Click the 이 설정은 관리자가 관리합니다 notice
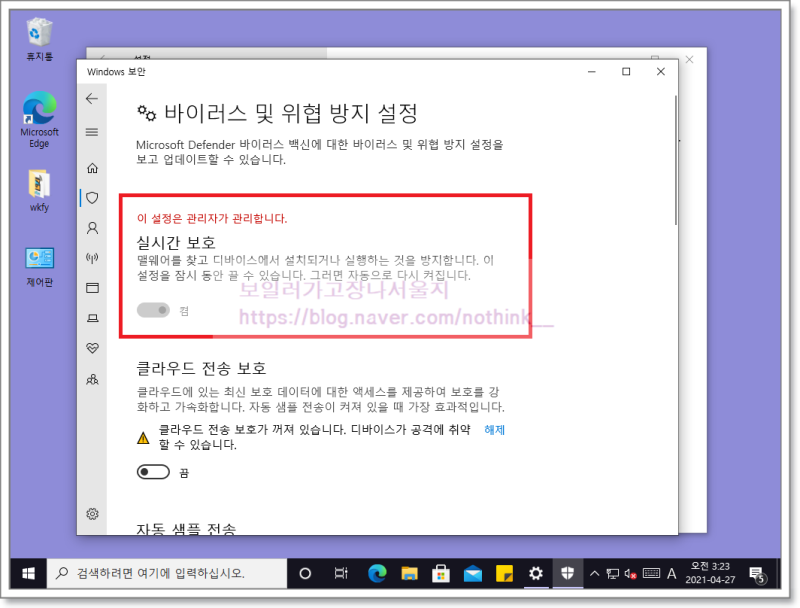This screenshot has width=800, height=608. point(212,218)
